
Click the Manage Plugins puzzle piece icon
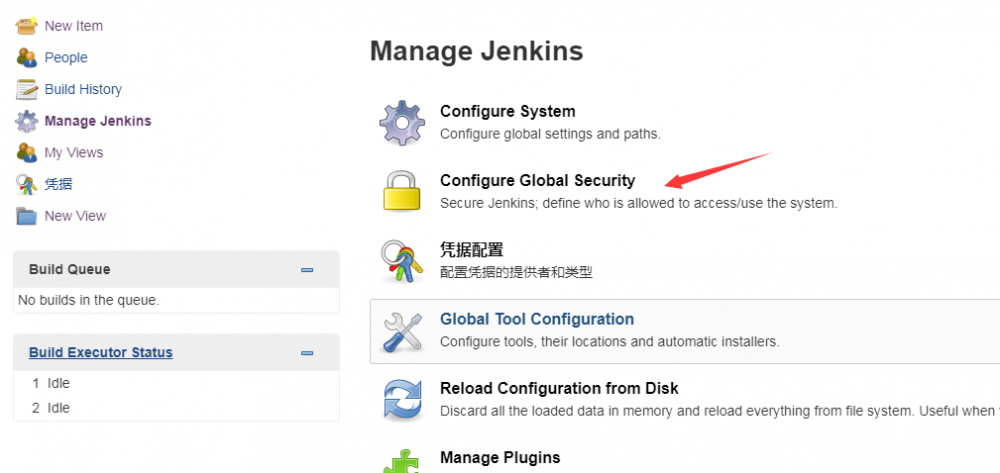coord(402,462)
